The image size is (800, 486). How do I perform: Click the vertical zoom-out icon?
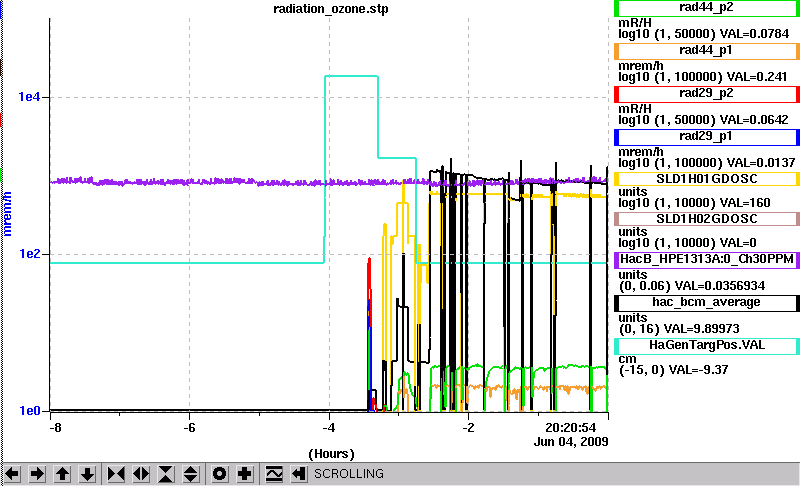(x=190, y=474)
